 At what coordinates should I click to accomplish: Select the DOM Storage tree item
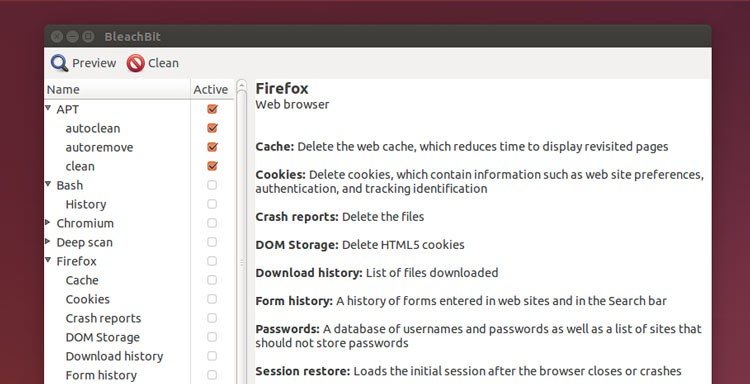coord(102,337)
